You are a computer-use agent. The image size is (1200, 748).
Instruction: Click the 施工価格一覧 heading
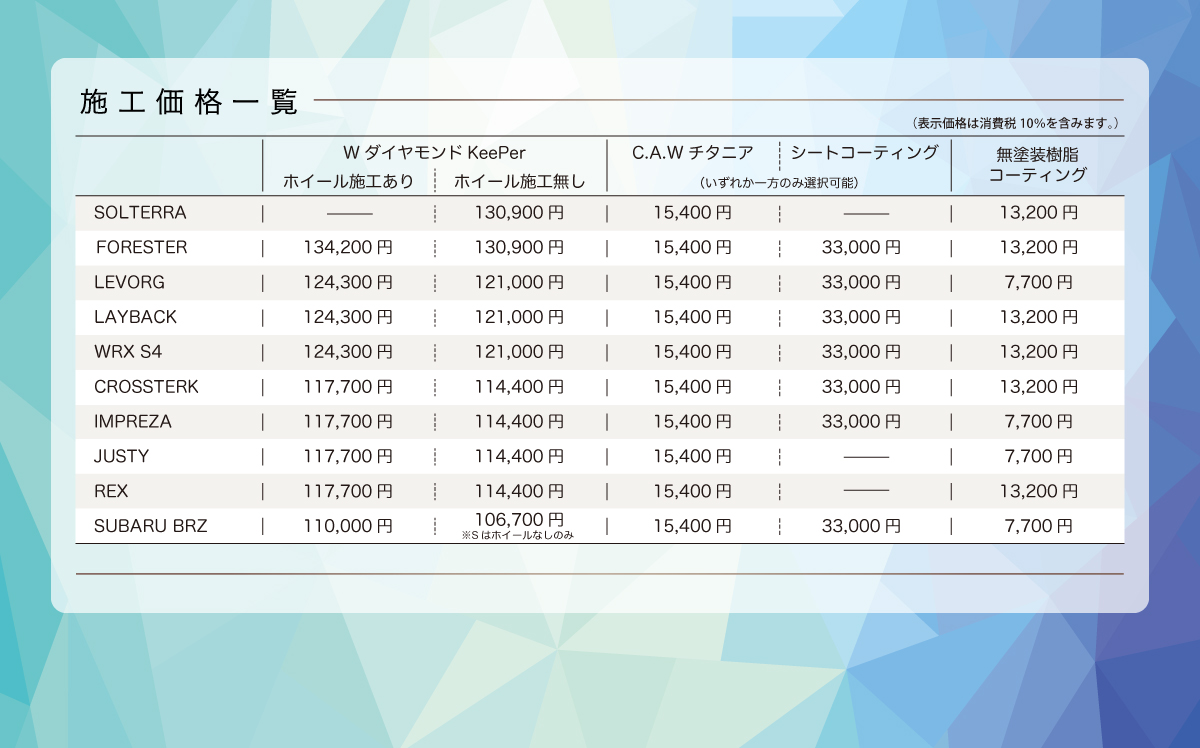[189, 102]
